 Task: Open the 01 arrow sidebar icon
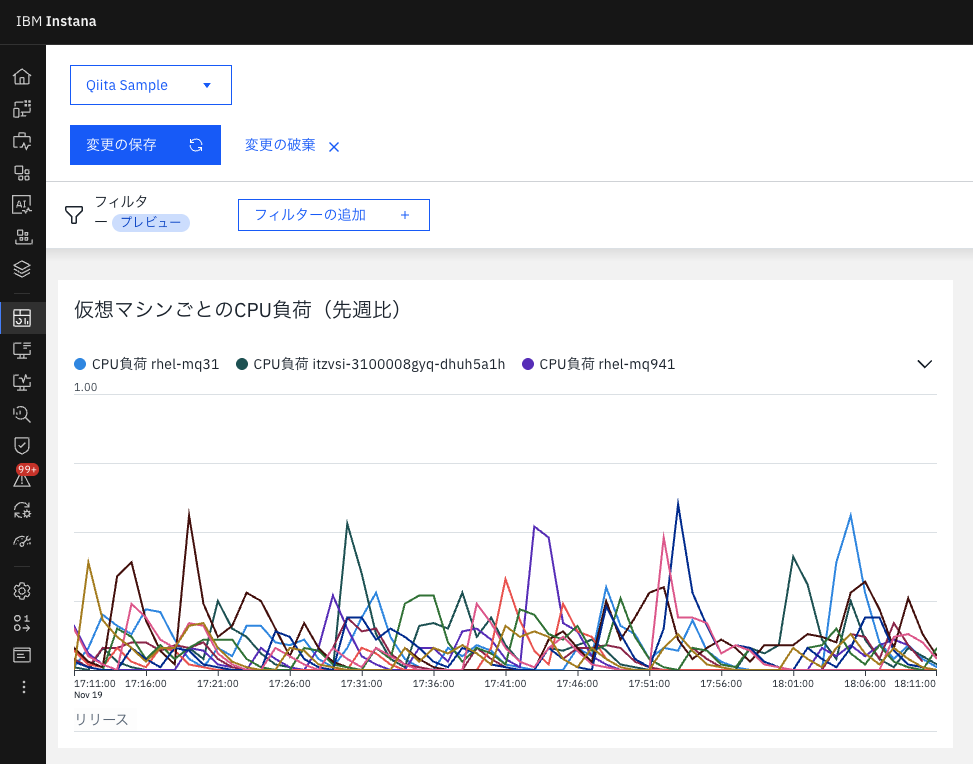point(22,622)
